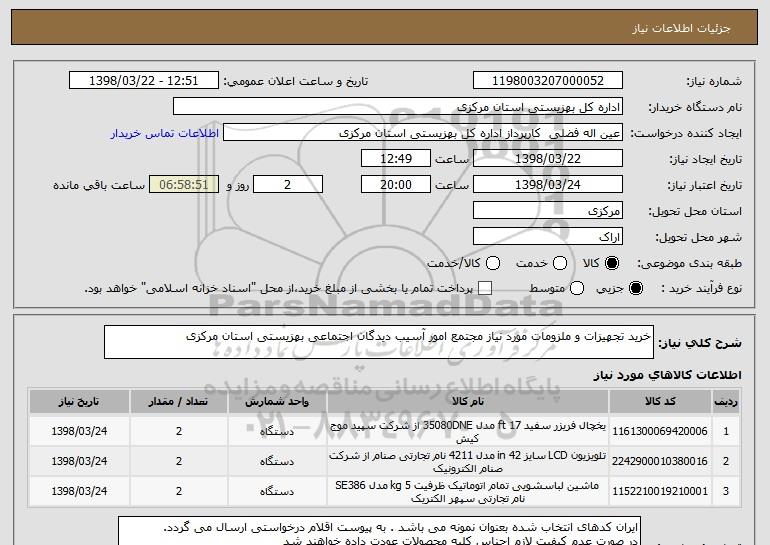Click the date 1398/03/24 in row 3
Image resolution: width=770 pixels, height=545 pixels.
tap(79, 491)
